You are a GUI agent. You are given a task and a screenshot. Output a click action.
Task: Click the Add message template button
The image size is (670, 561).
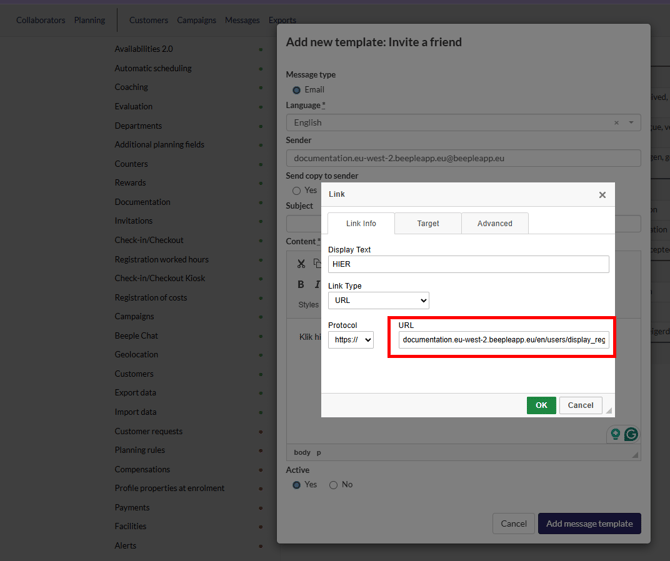point(589,523)
